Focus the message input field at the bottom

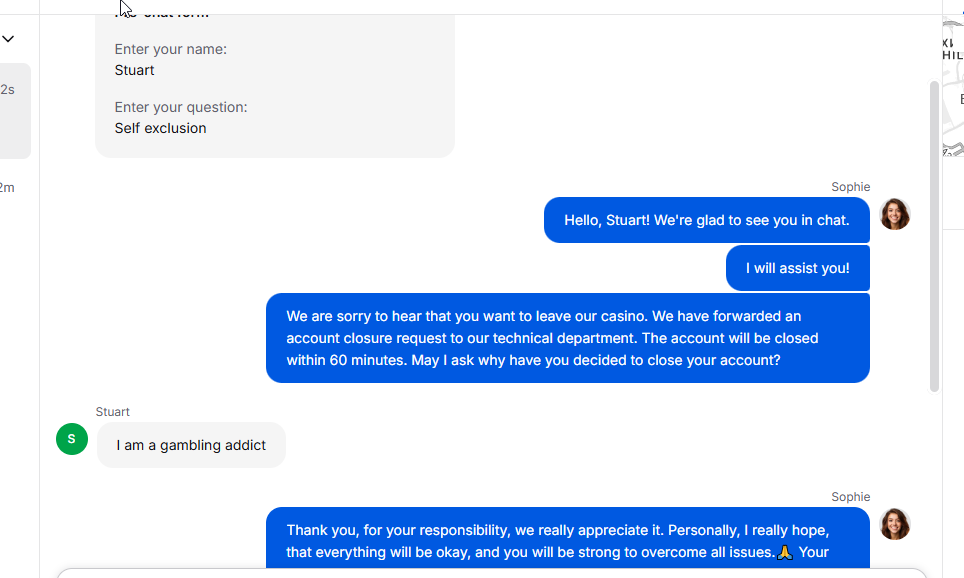click(x=492, y=574)
